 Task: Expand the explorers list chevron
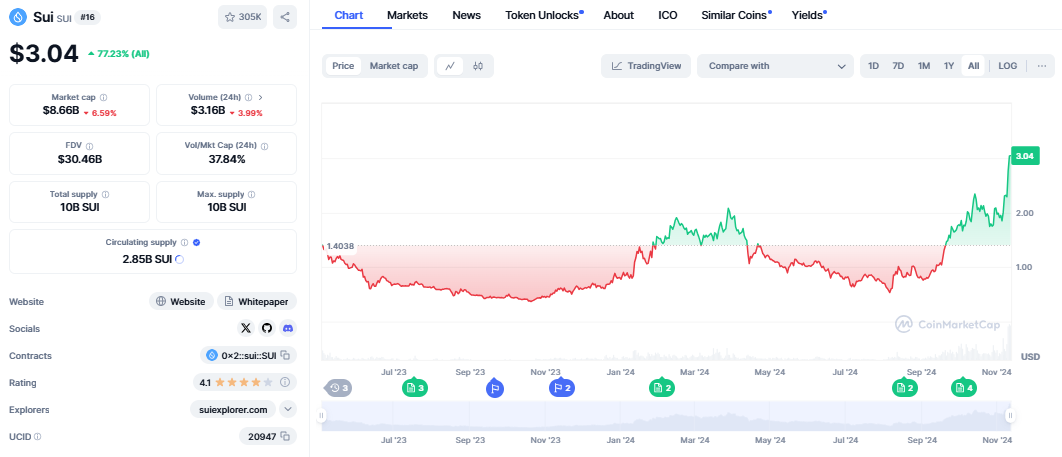click(288, 410)
